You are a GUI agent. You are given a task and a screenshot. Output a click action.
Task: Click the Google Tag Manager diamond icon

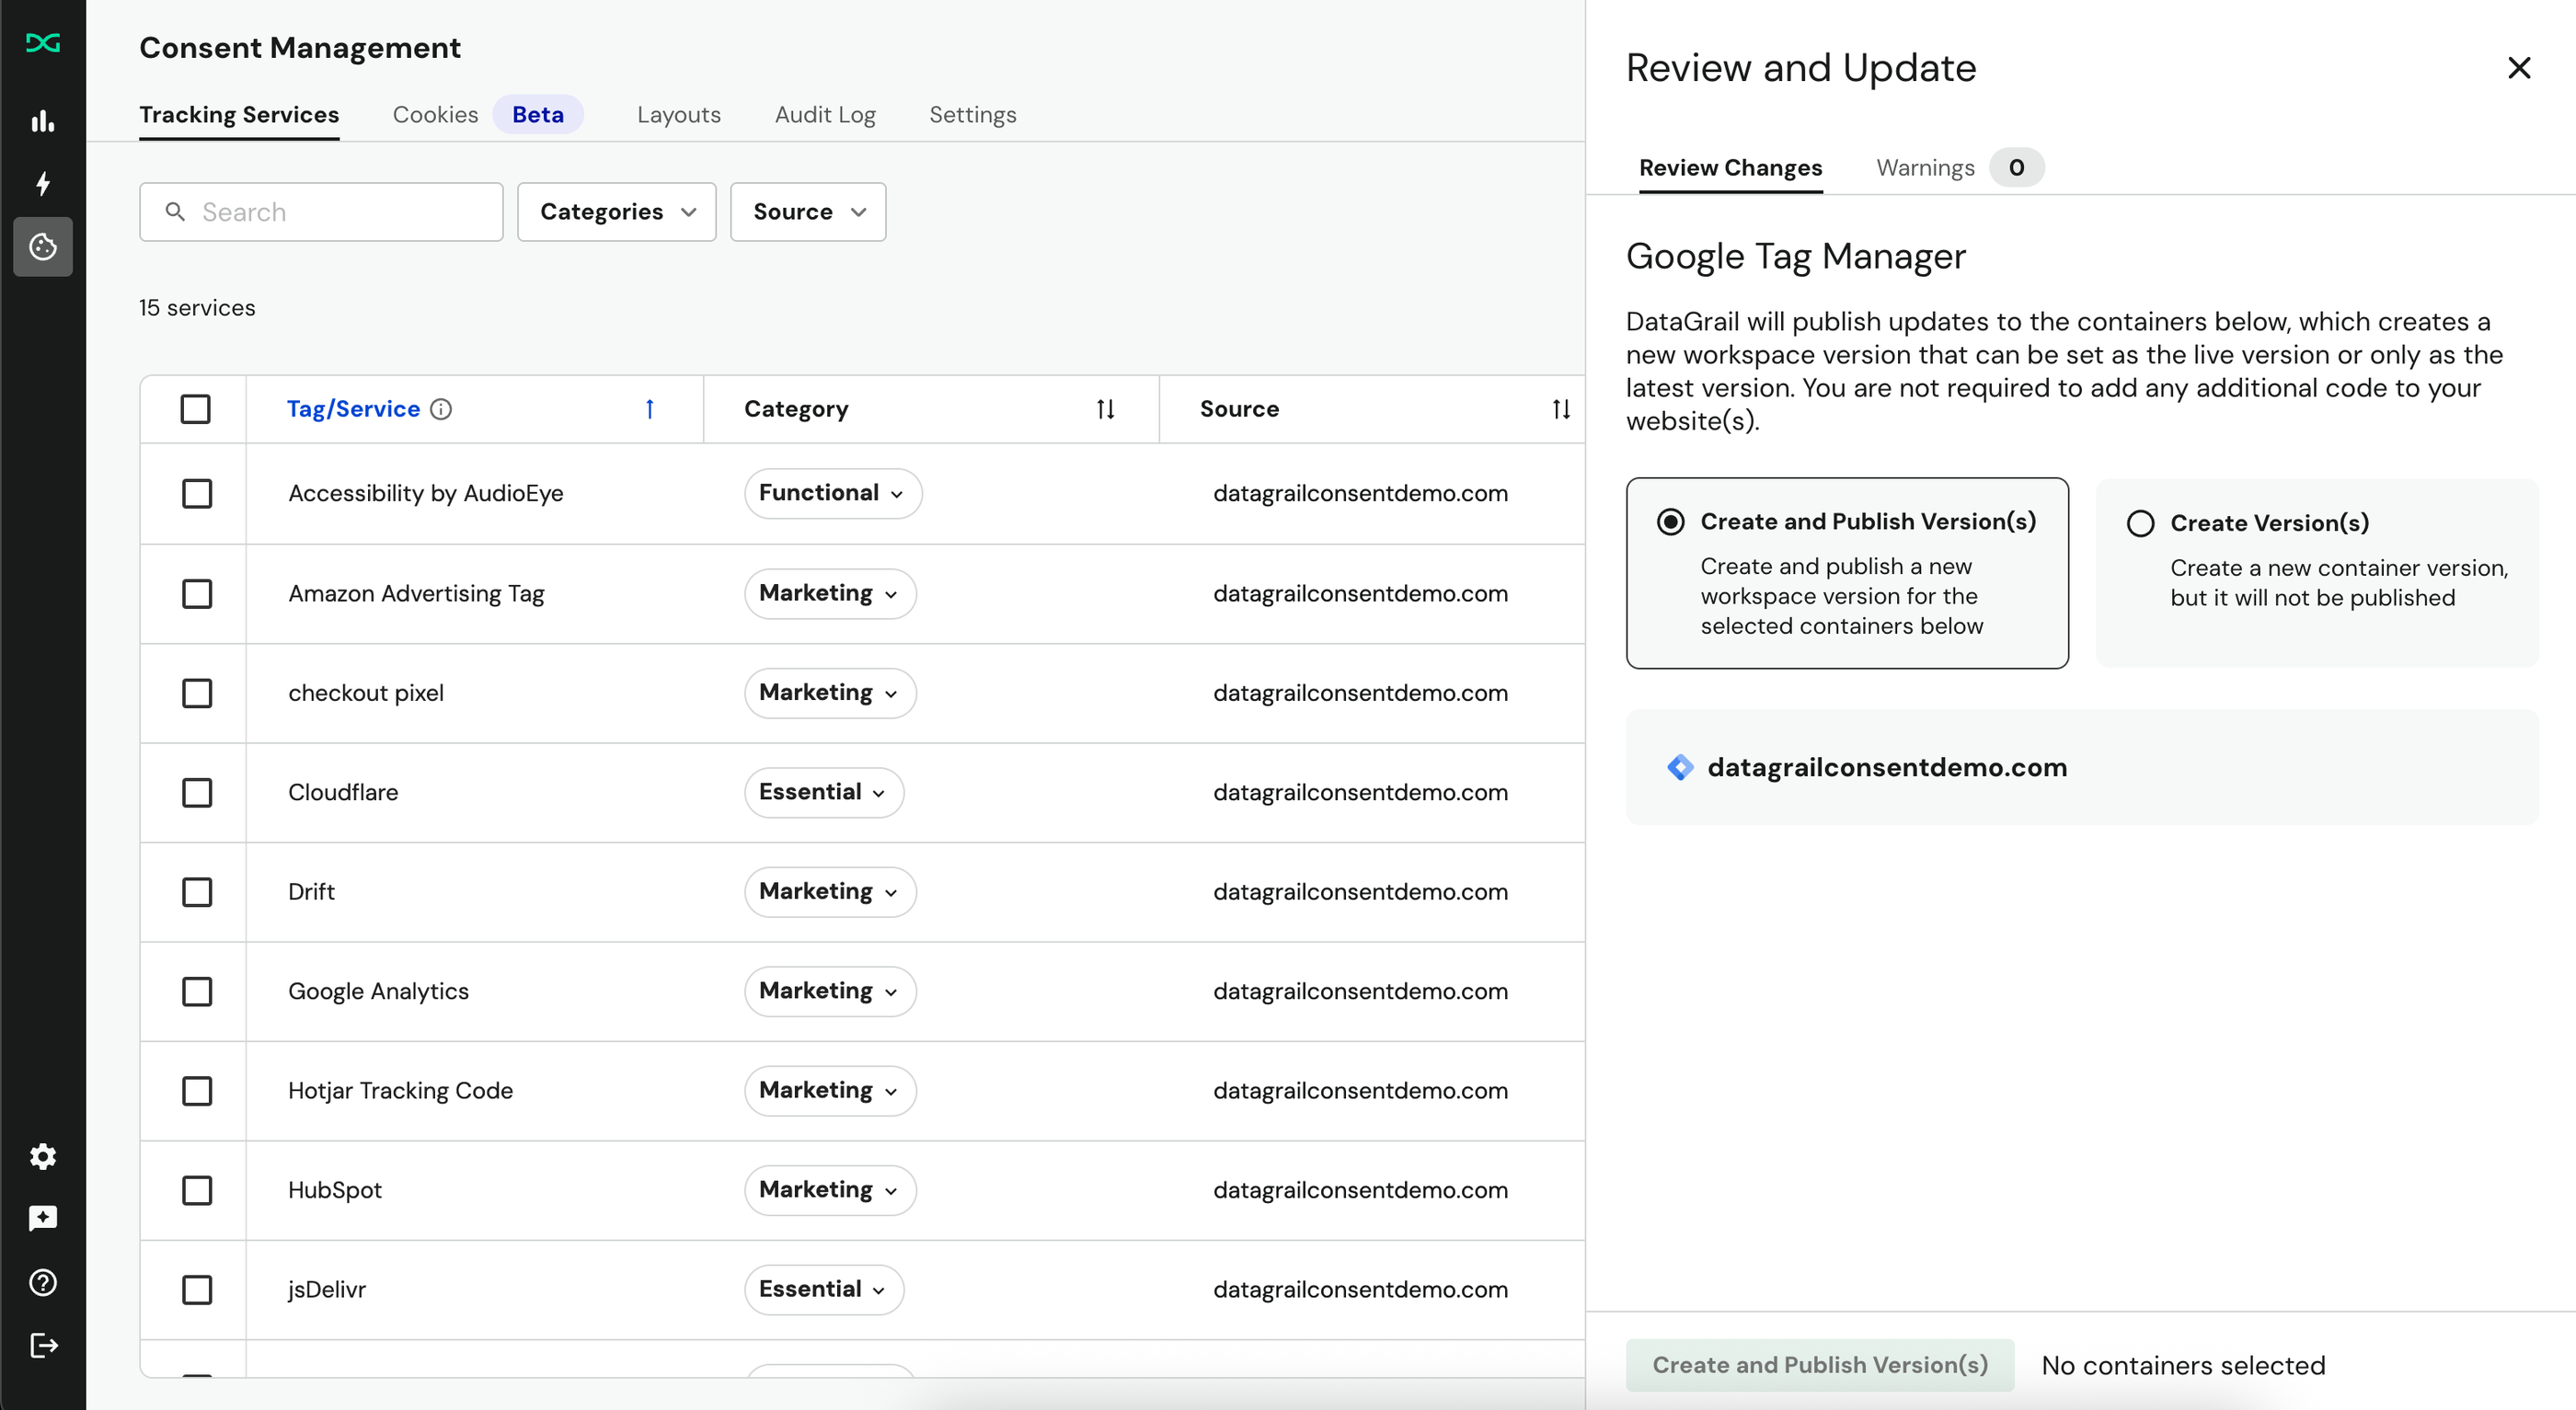click(1680, 767)
